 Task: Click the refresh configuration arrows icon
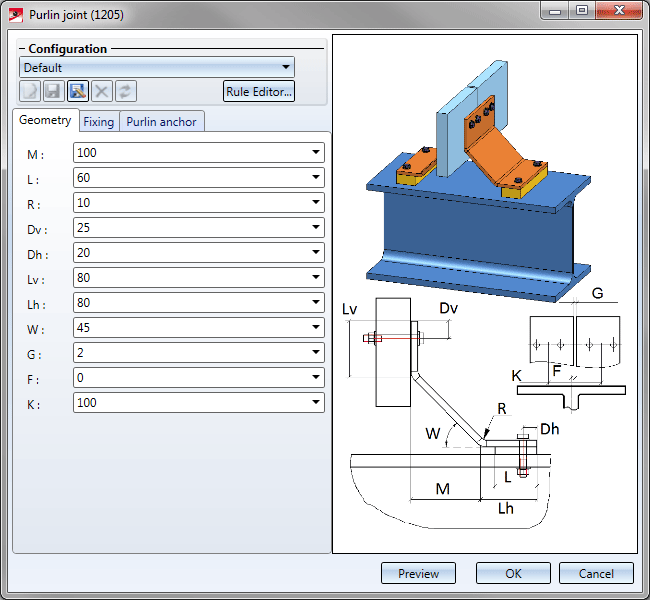[x=126, y=92]
